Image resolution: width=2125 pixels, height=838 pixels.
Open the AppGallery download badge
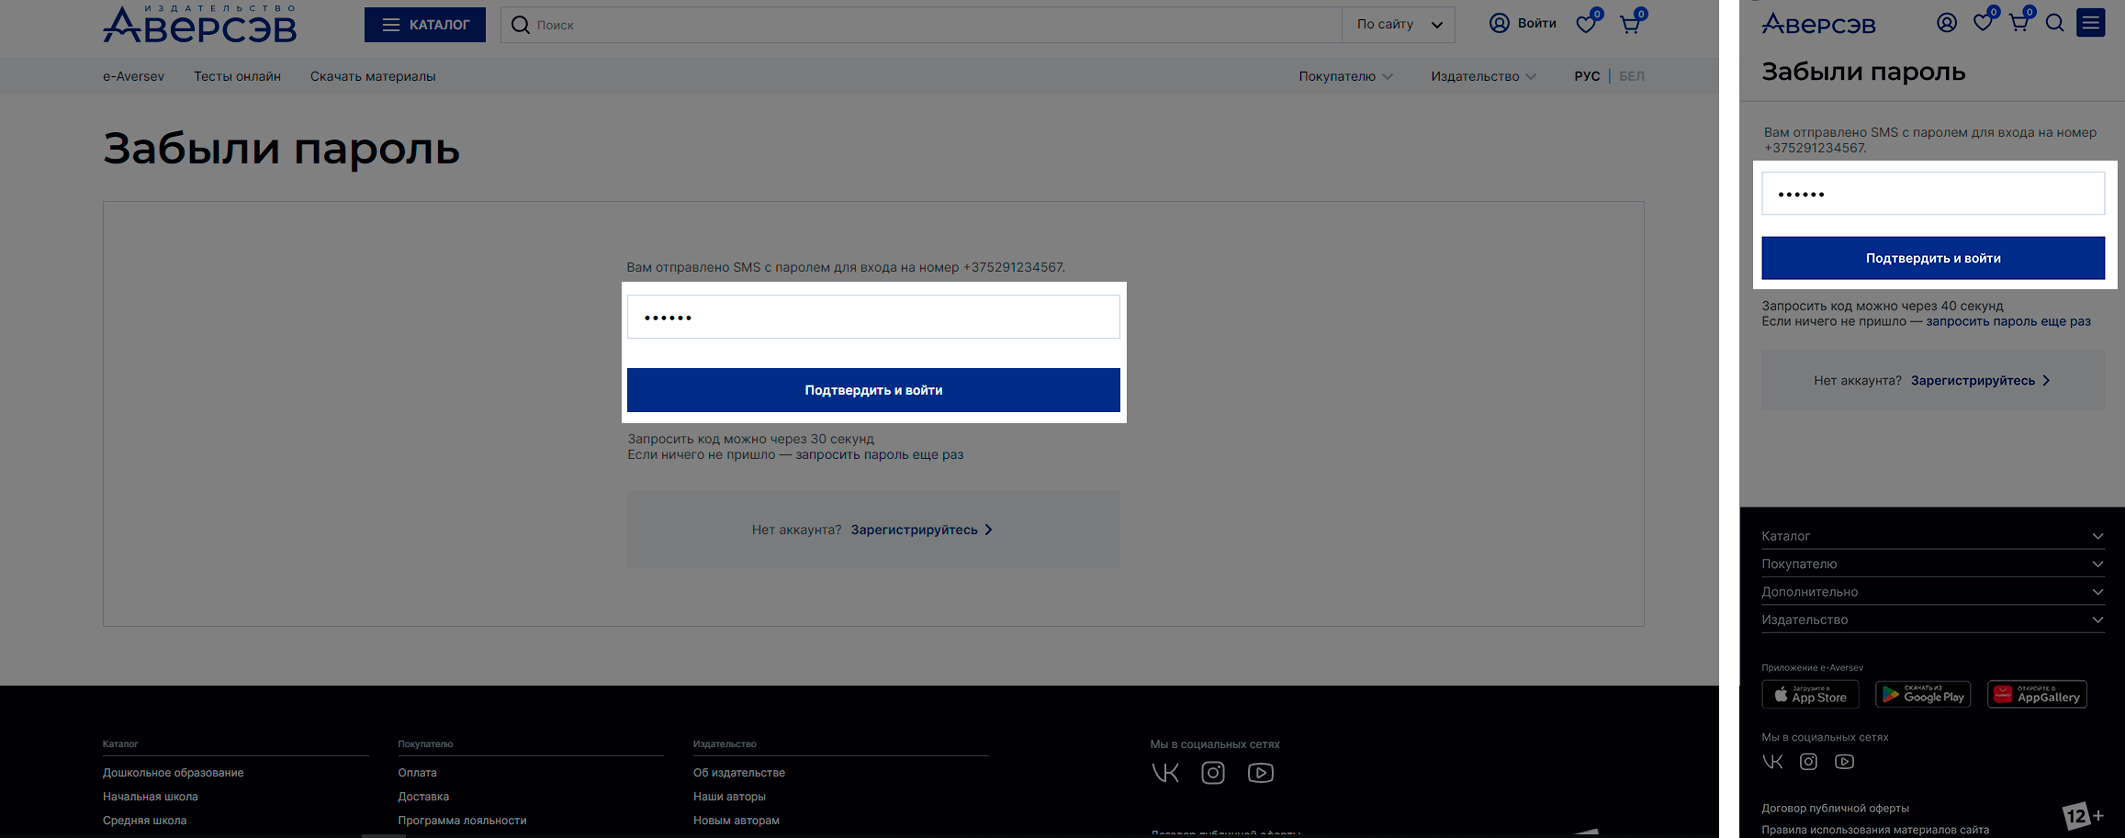[x=2036, y=694]
